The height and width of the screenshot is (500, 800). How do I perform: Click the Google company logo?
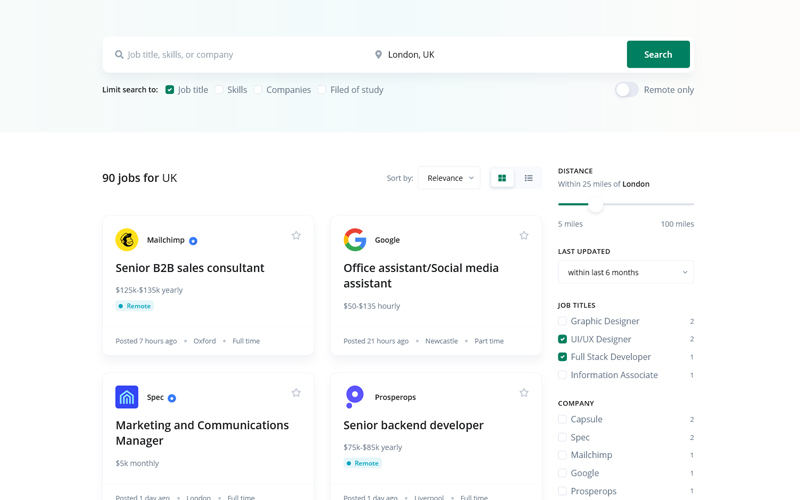coord(355,240)
